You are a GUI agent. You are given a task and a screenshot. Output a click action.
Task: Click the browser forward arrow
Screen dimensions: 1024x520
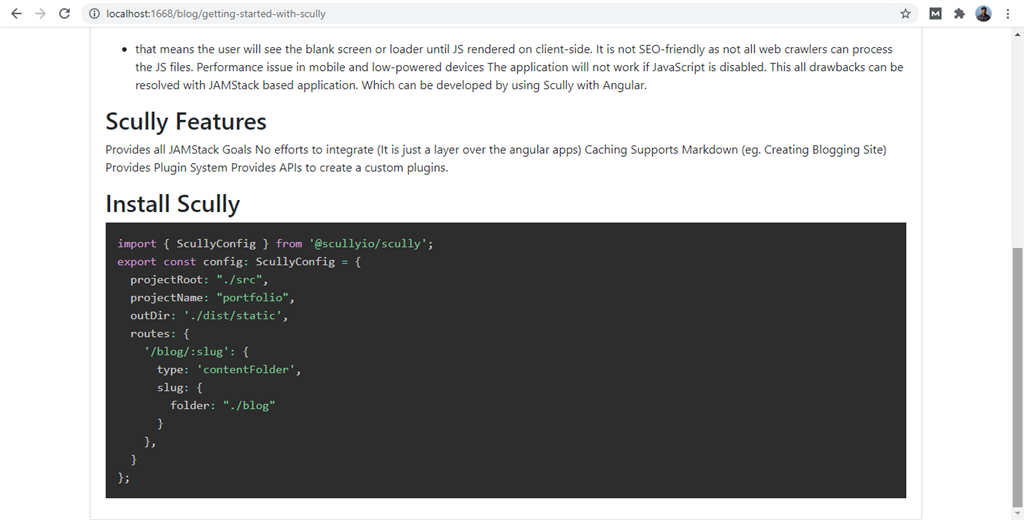[x=40, y=14]
